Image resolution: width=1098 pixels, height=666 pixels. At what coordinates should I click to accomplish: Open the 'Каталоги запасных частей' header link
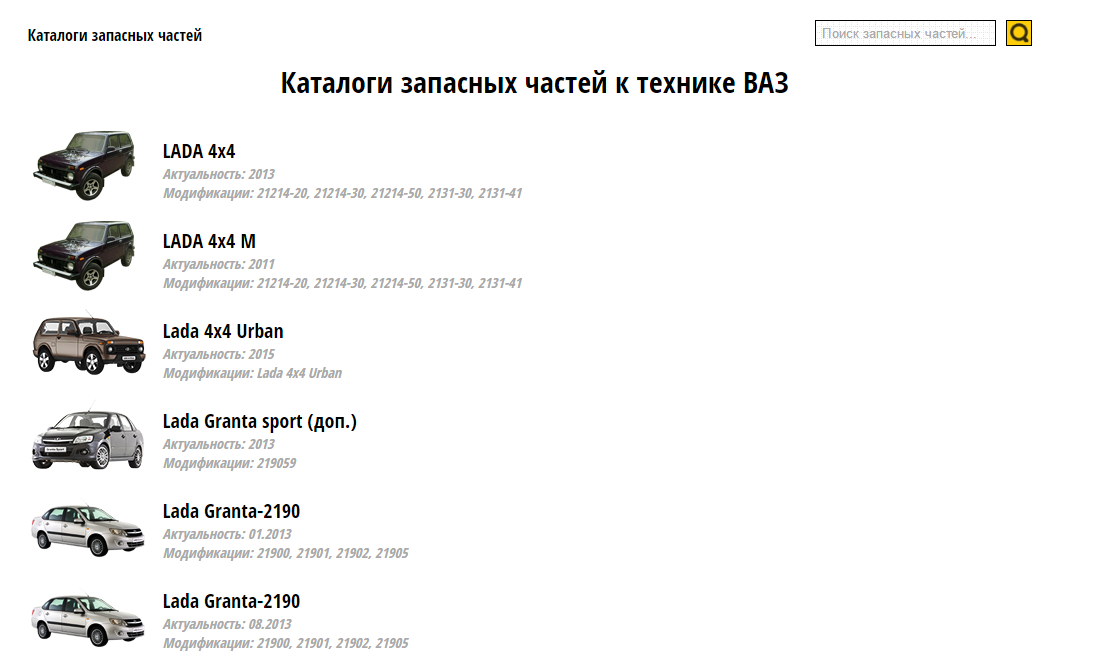(115, 35)
